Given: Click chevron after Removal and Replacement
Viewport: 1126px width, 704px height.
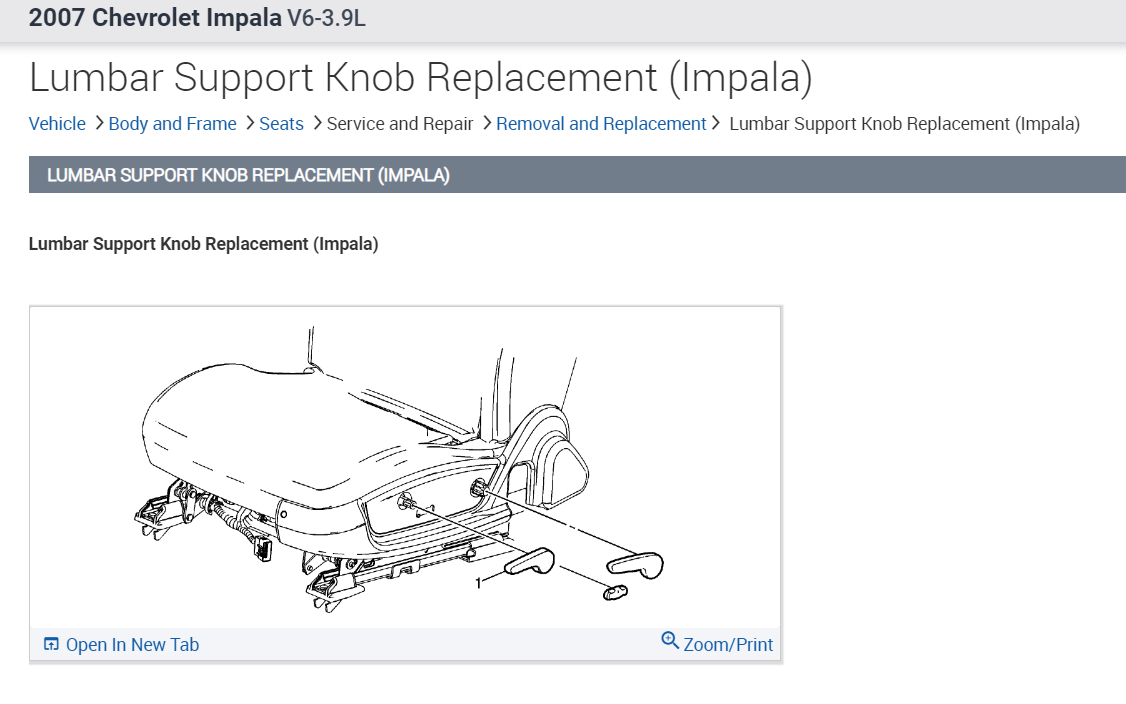Looking at the screenshot, I should click(716, 123).
